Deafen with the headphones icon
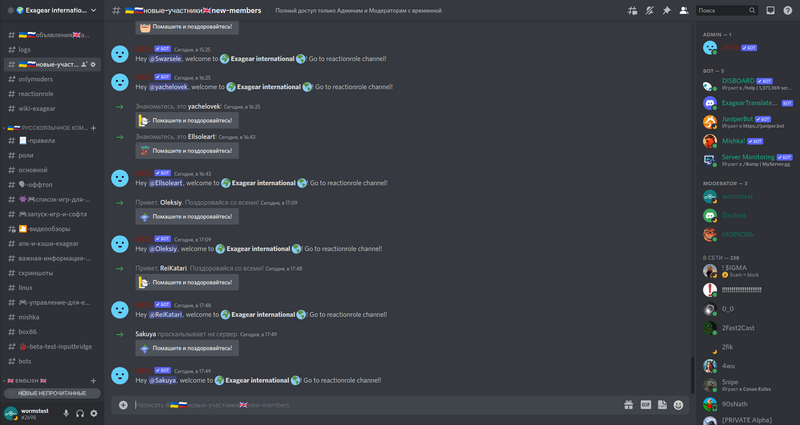 click(80, 413)
